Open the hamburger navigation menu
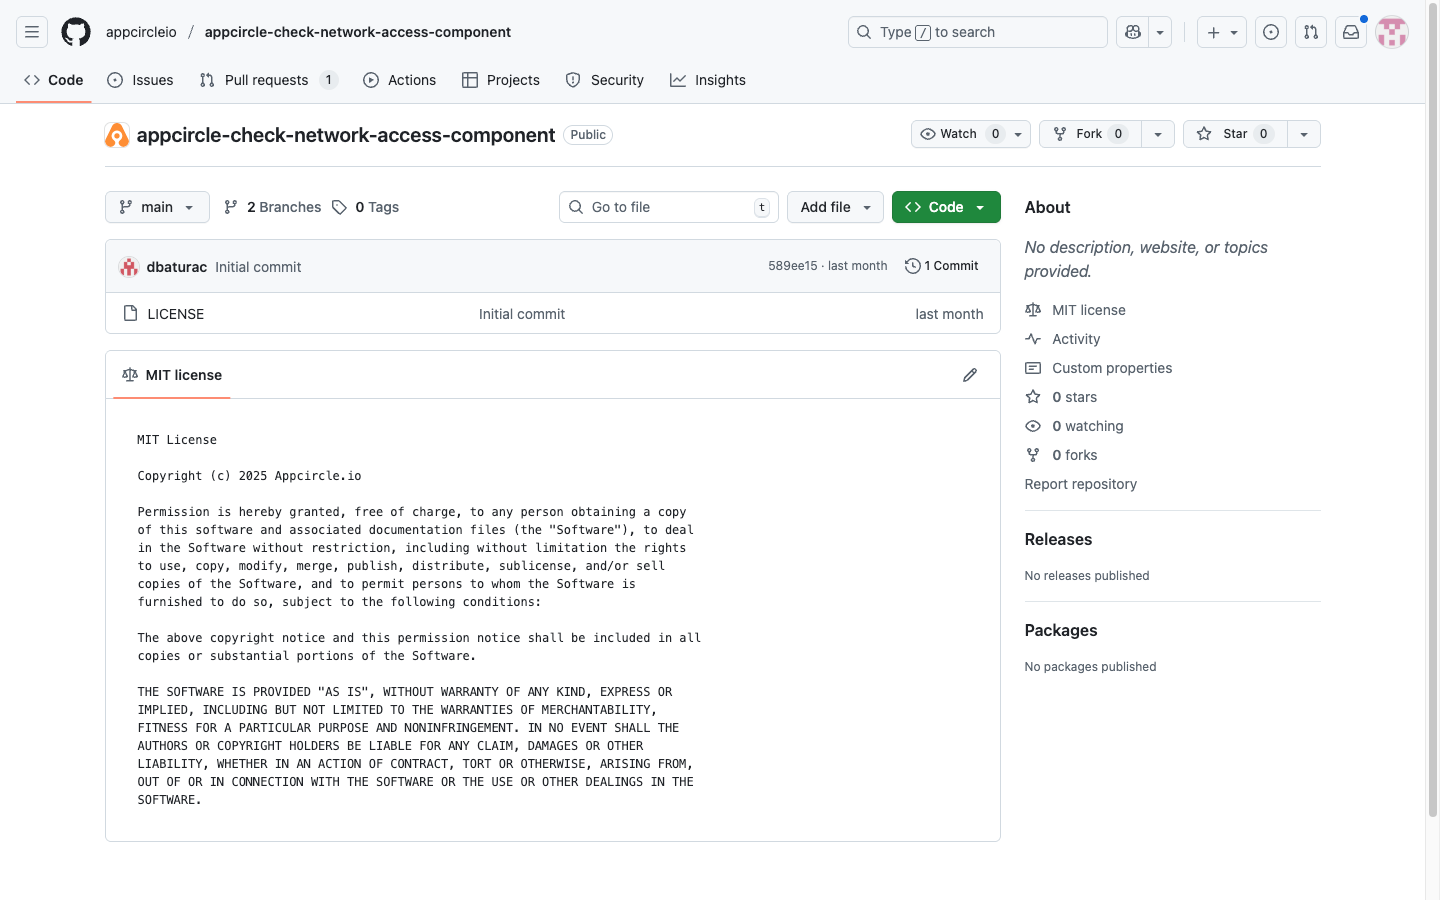Image resolution: width=1440 pixels, height=900 pixels. click(x=32, y=32)
